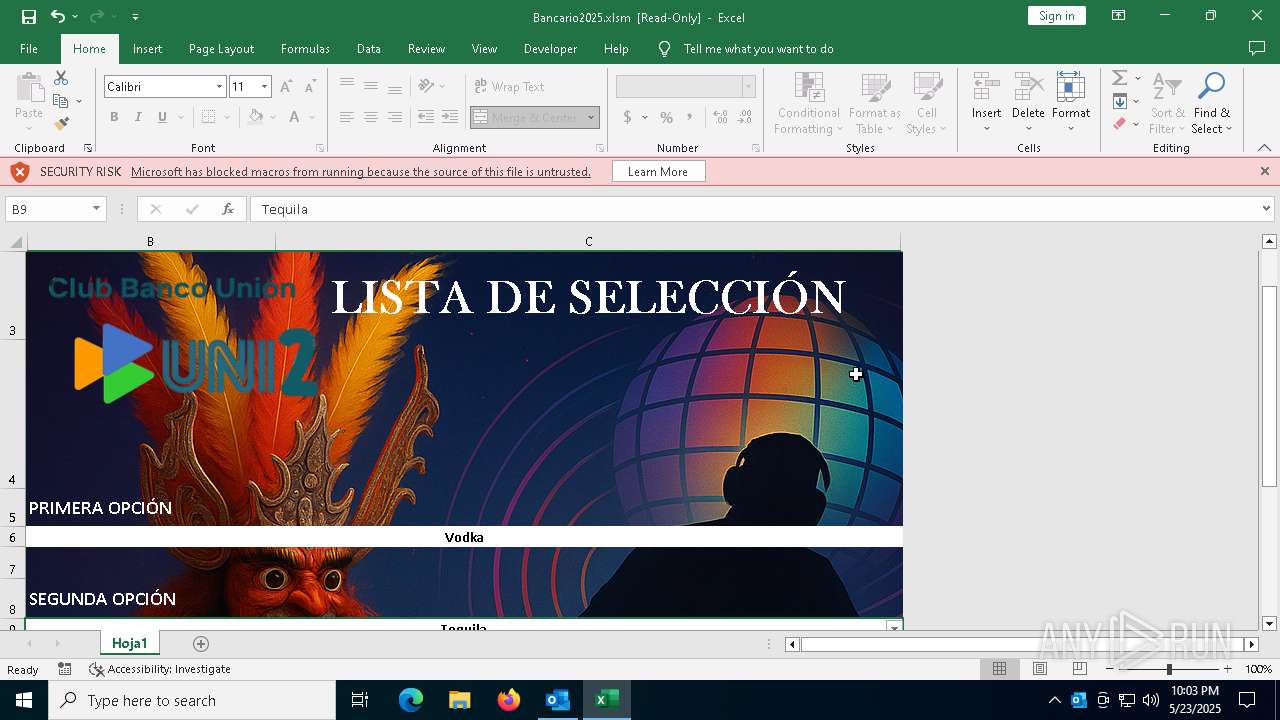Open Format as Table gallery
This screenshot has width=1280, height=720.
pyautogui.click(x=875, y=103)
